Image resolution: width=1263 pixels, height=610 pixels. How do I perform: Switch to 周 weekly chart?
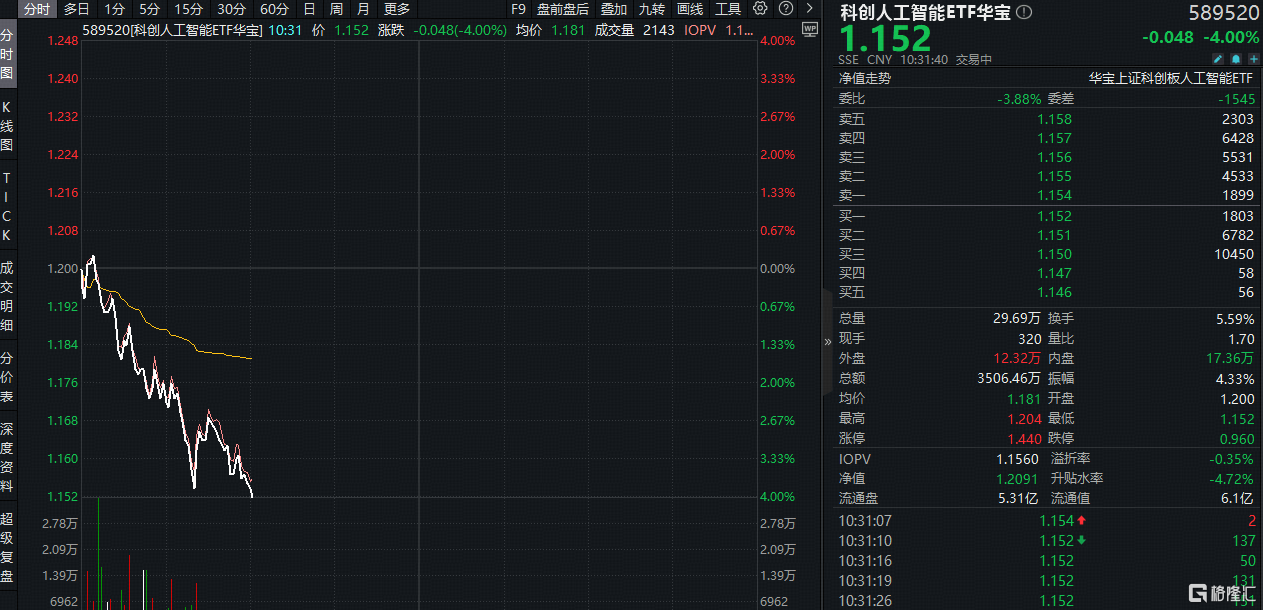pyautogui.click(x=336, y=9)
